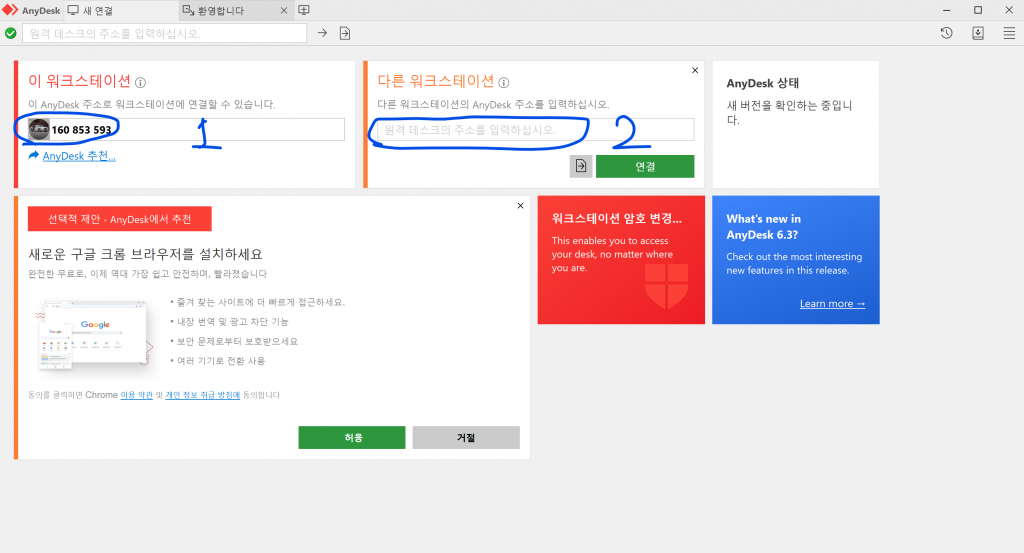Screen dimensions: 1024x553
Task: Close the 환영합니다 tab
Action: (x=283, y=10)
